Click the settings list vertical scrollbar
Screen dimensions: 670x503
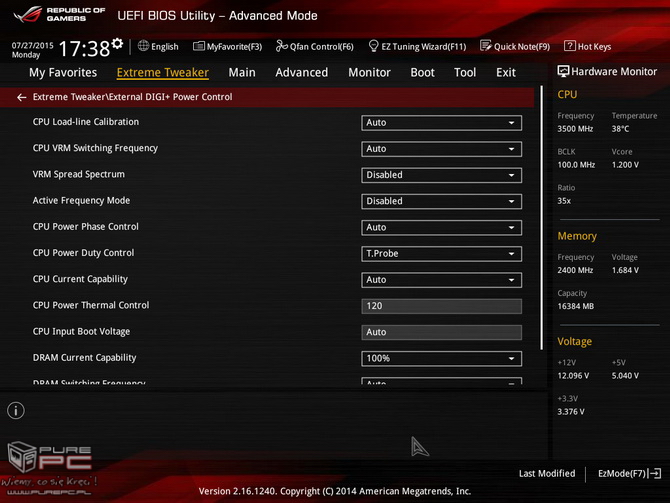coord(541,218)
